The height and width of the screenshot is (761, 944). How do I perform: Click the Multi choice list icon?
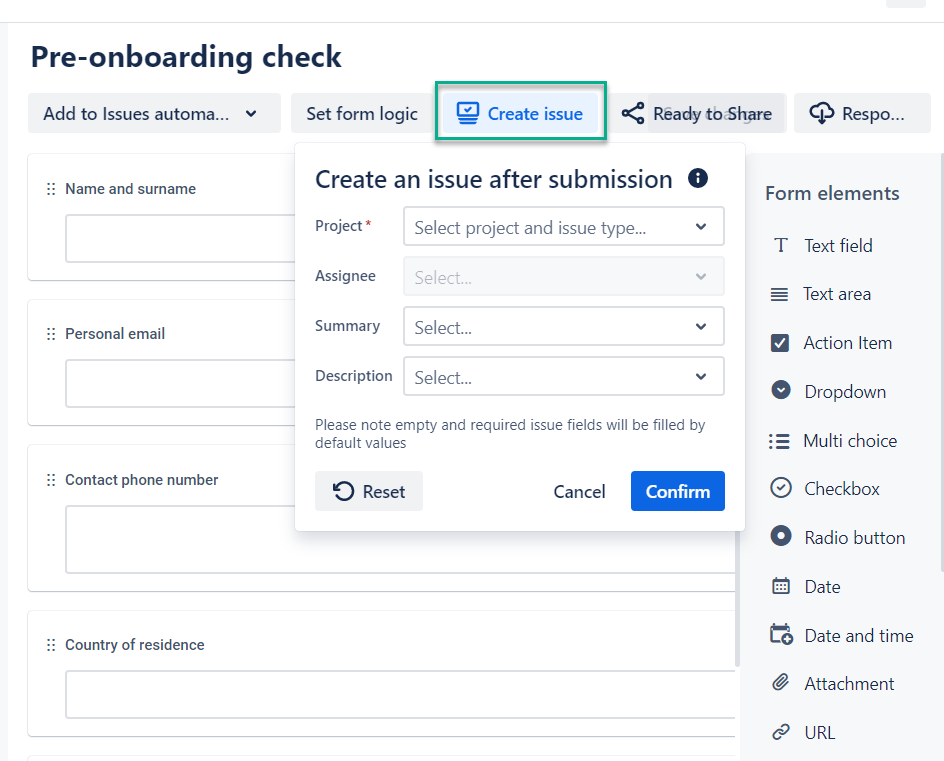coord(780,440)
